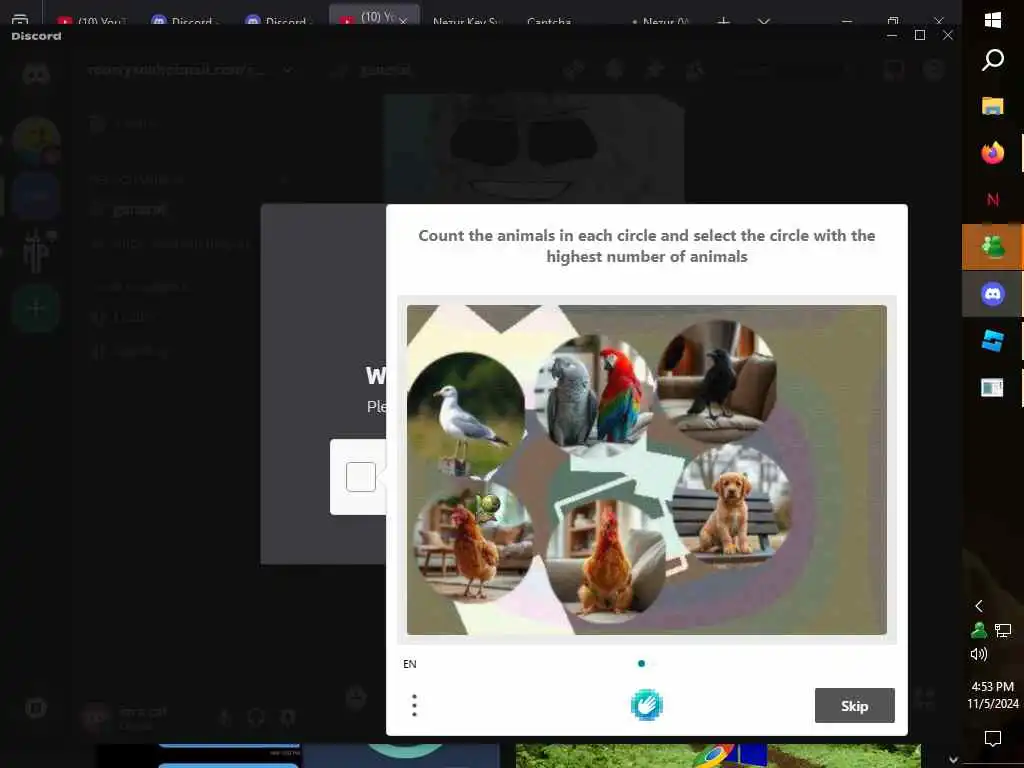The image size is (1024, 768).
Task: Close the Discord window
Action: 948,35
